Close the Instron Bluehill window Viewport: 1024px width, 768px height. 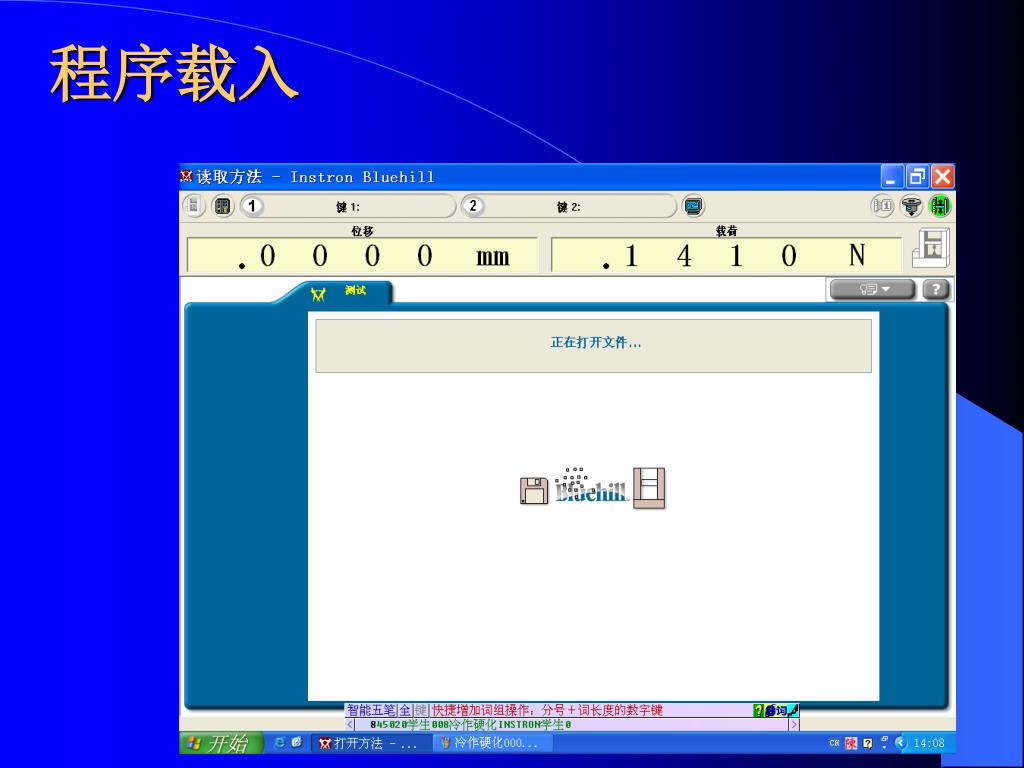pyautogui.click(x=942, y=176)
